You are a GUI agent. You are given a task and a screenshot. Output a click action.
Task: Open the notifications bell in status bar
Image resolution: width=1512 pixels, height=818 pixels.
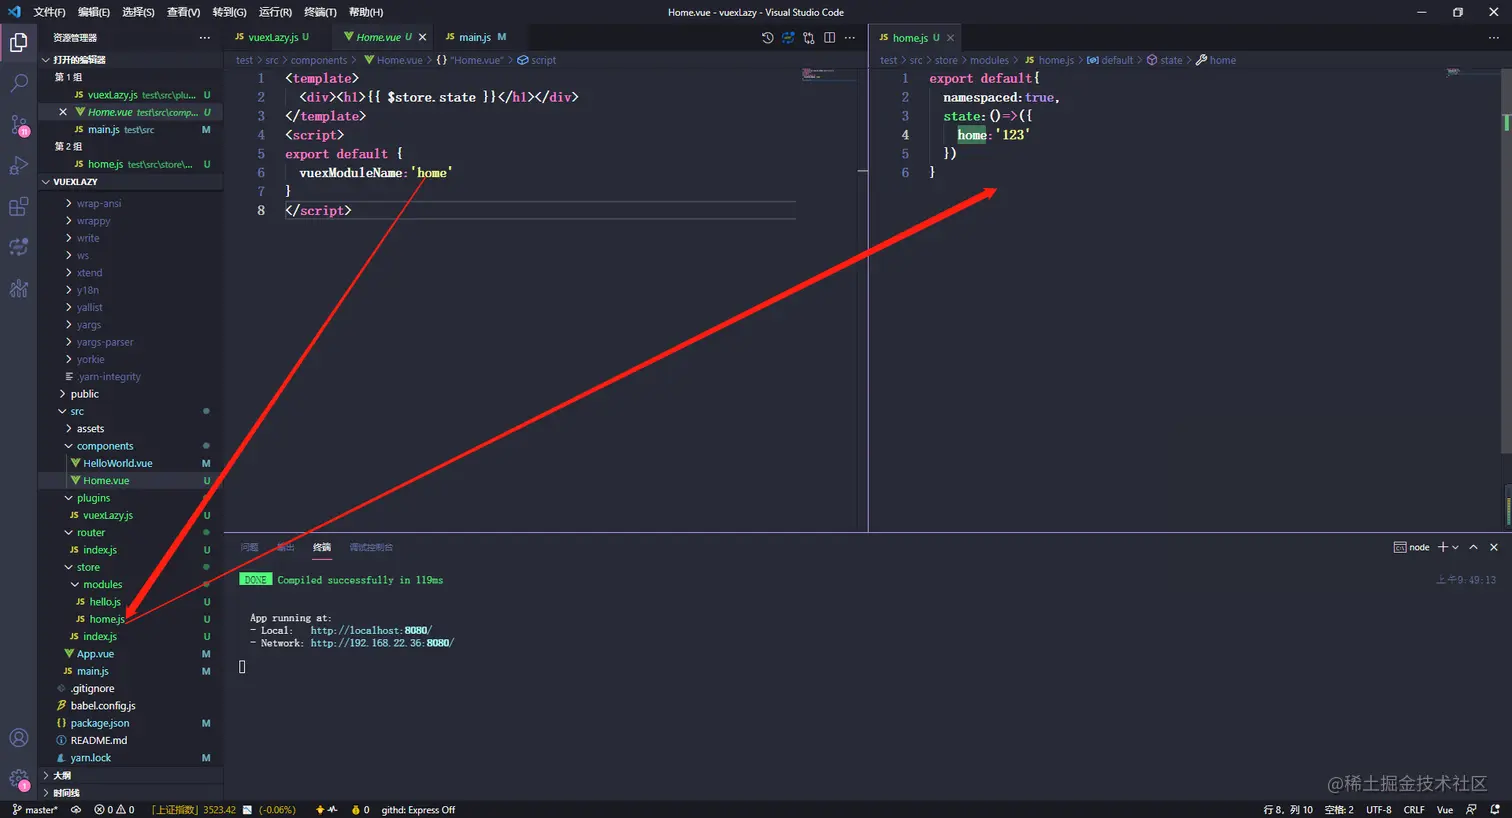1495,810
